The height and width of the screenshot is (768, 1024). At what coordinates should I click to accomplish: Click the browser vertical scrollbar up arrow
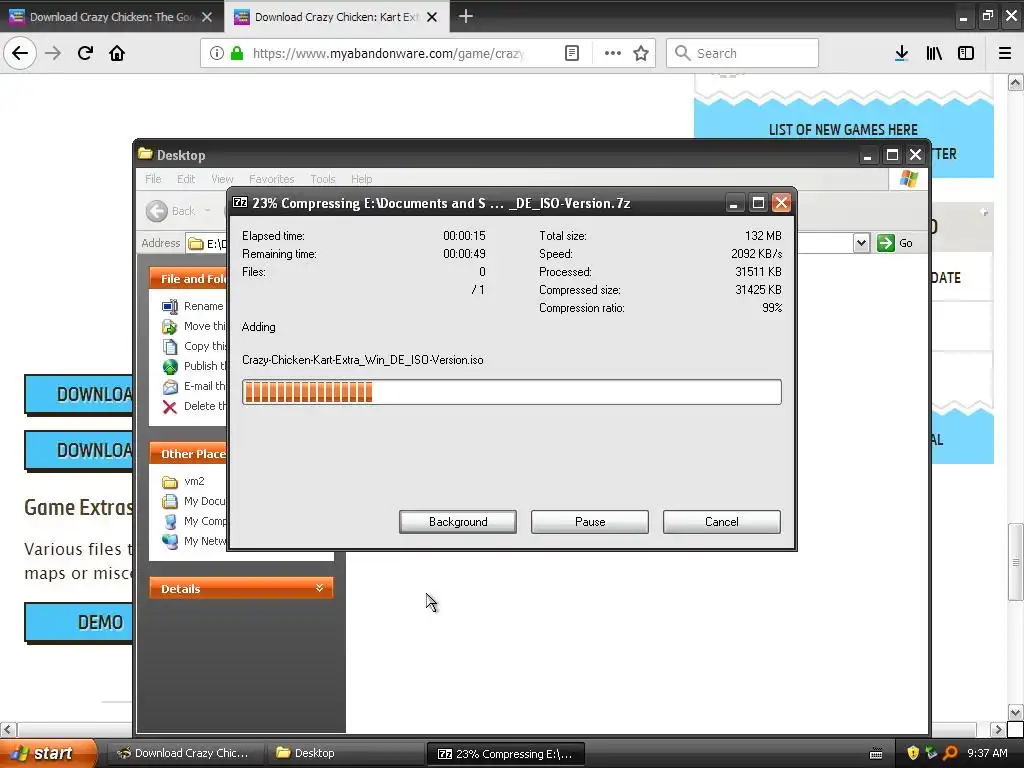click(1016, 82)
